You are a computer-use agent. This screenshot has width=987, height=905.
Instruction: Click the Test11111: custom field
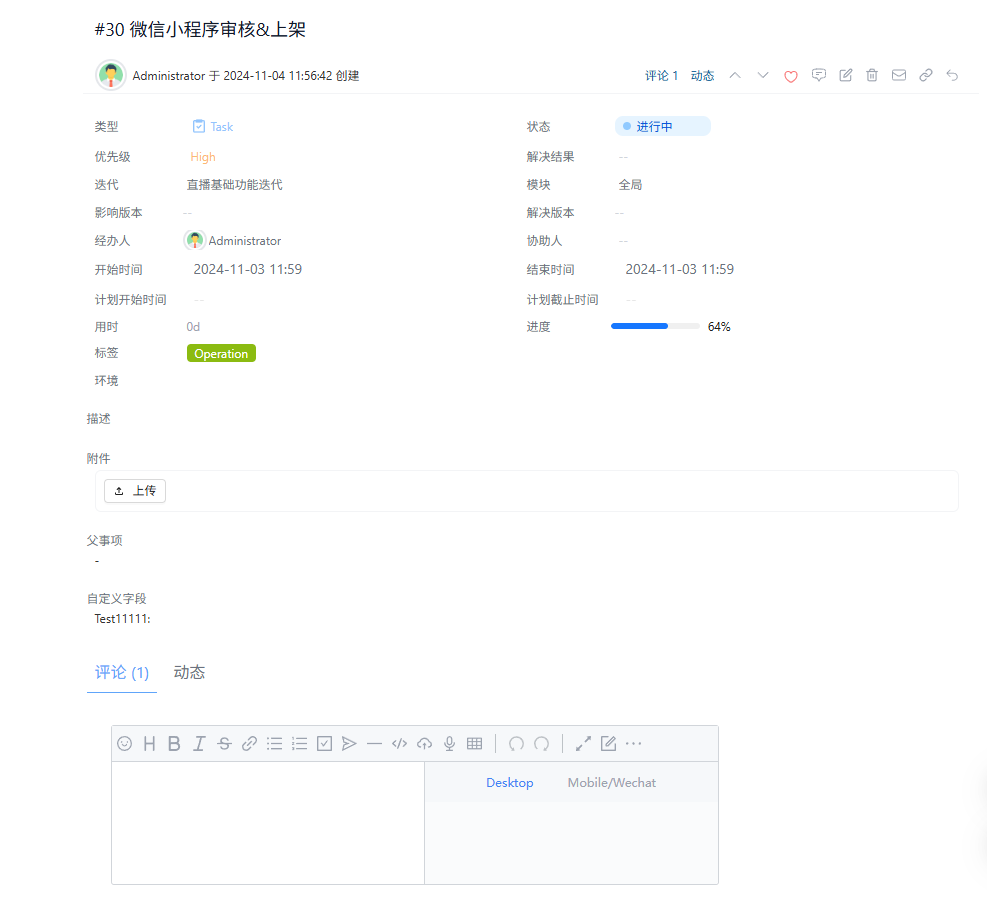(122, 619)
